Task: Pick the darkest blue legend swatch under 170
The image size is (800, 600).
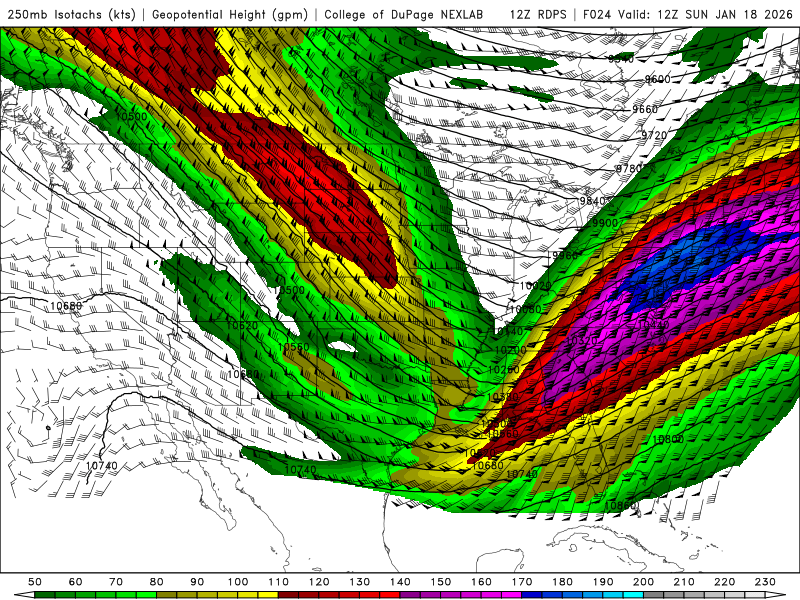Action: [532, 595]
